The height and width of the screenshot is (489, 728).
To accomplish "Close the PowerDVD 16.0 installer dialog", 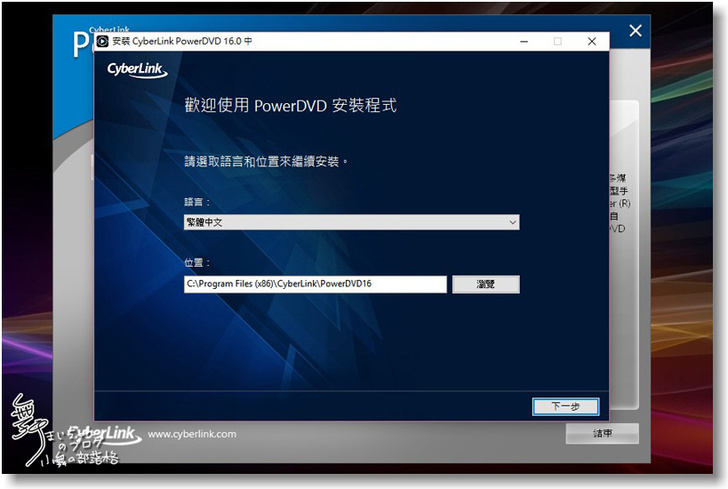I will click(x=592, y=41).
